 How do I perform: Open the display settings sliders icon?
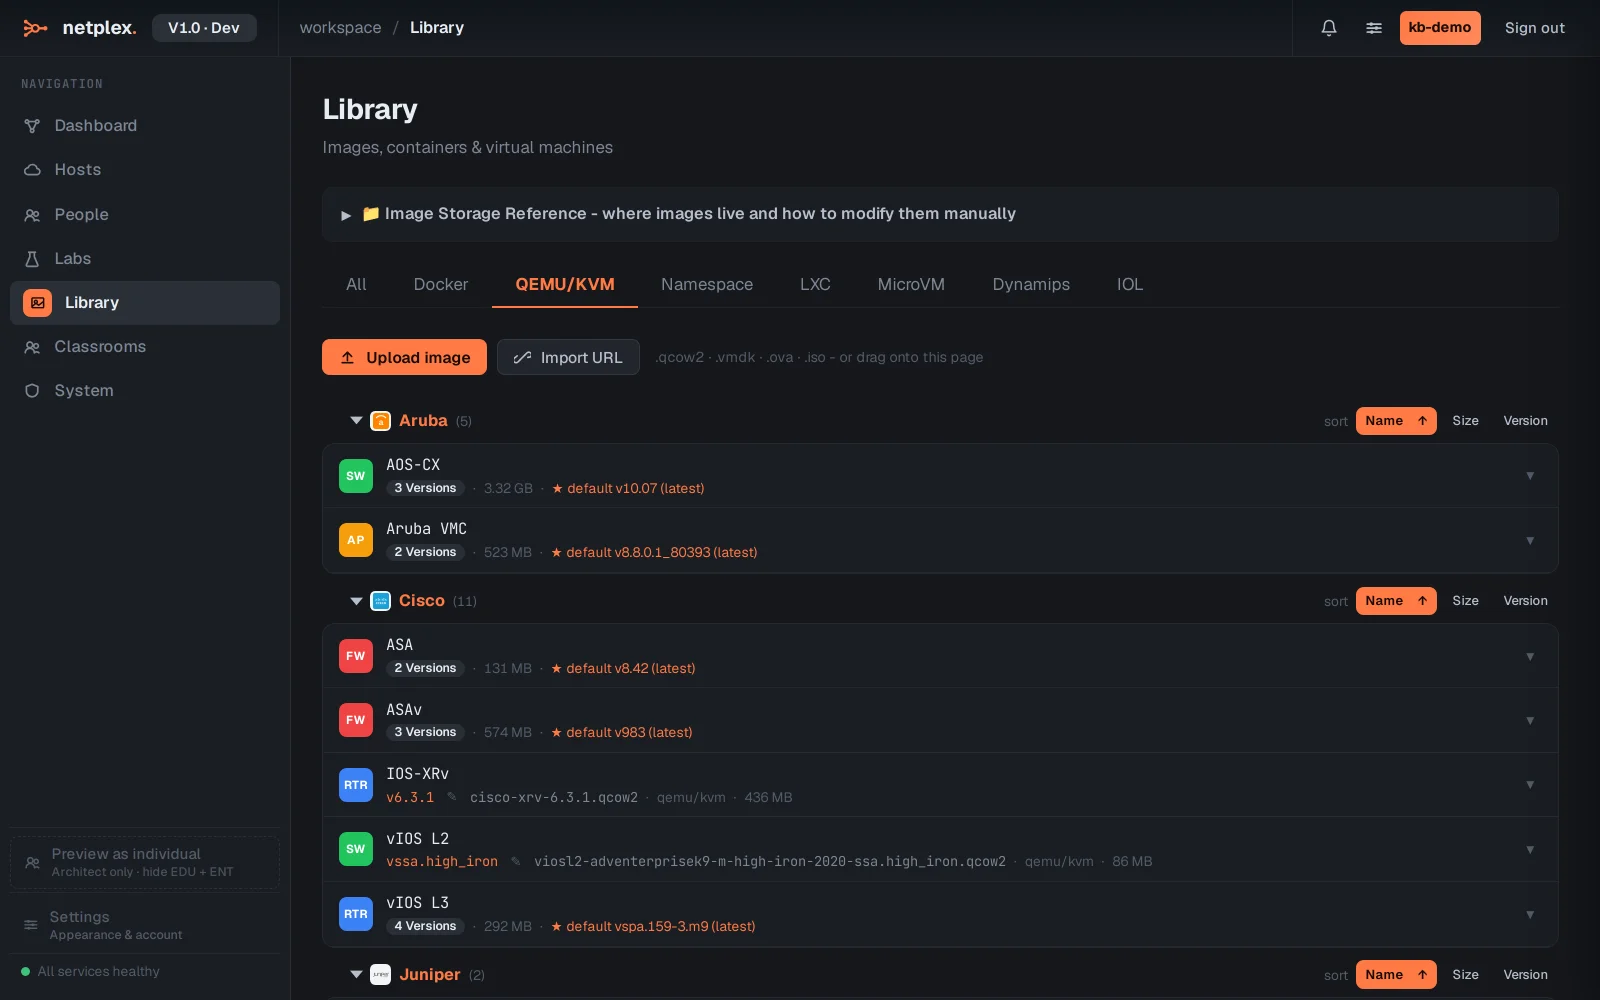click(x=1374, y=28)
